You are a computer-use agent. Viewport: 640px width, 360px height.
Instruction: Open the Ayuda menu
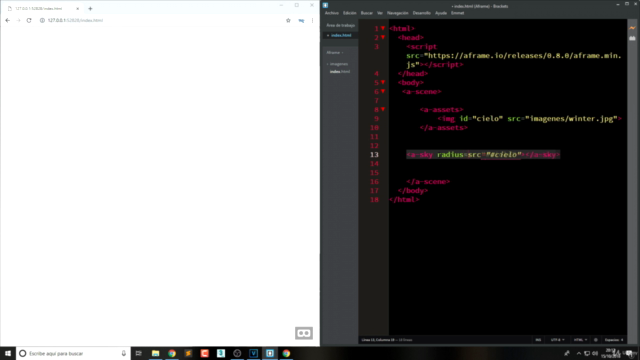[x=441, y=13]
